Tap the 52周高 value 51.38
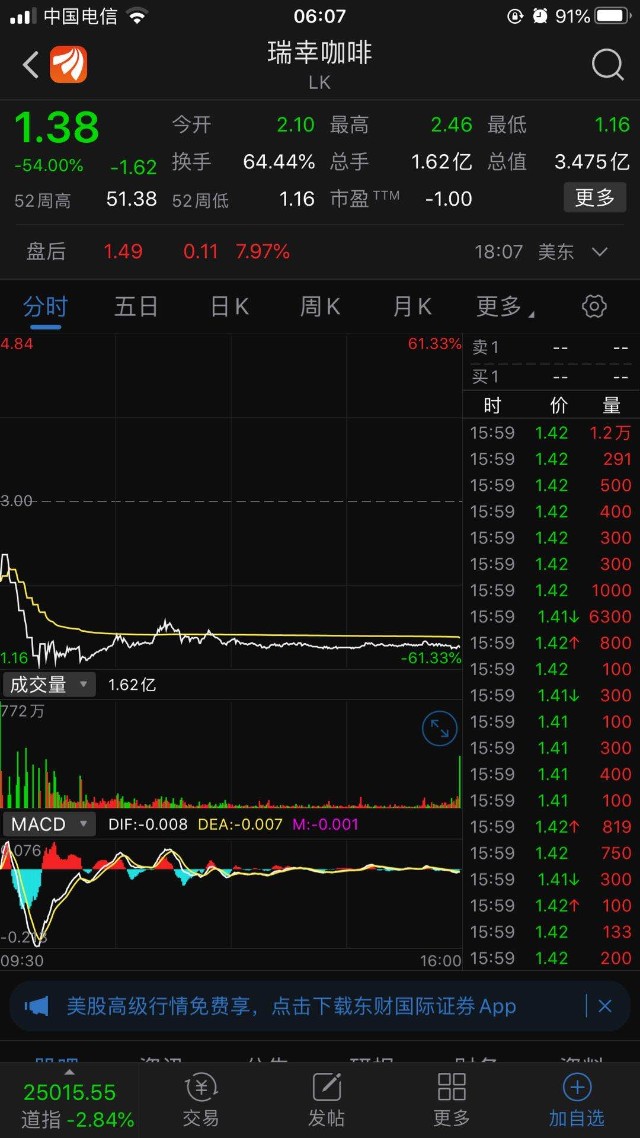 [x=131, y=198]
